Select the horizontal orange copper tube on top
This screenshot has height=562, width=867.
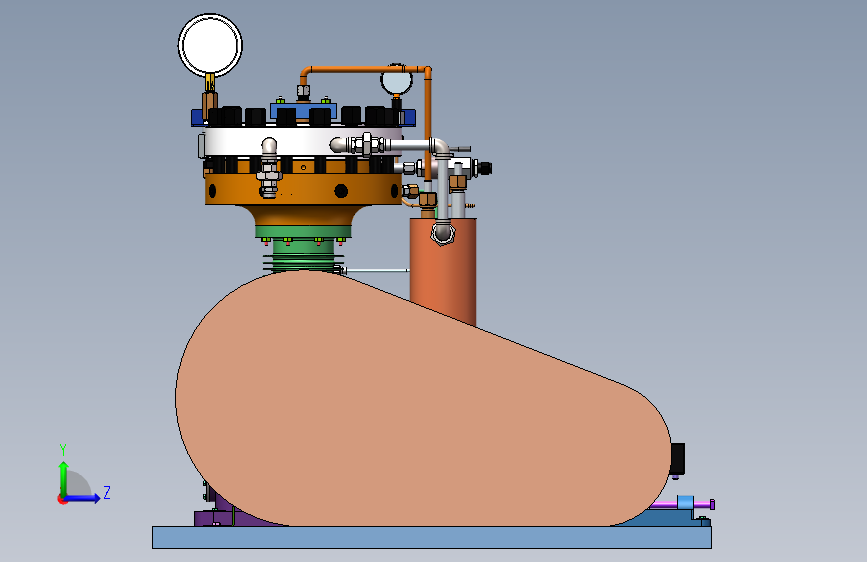[365, 70]
